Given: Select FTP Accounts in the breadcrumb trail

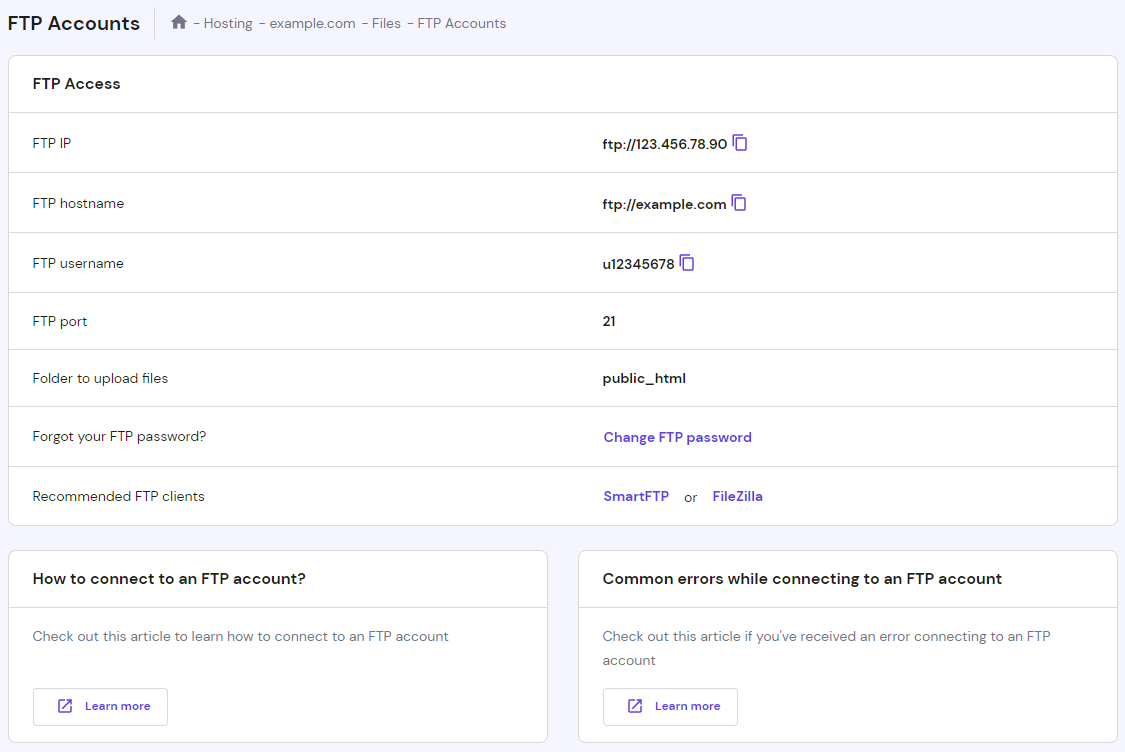Looking at the screenshot, I should (461, 22).
